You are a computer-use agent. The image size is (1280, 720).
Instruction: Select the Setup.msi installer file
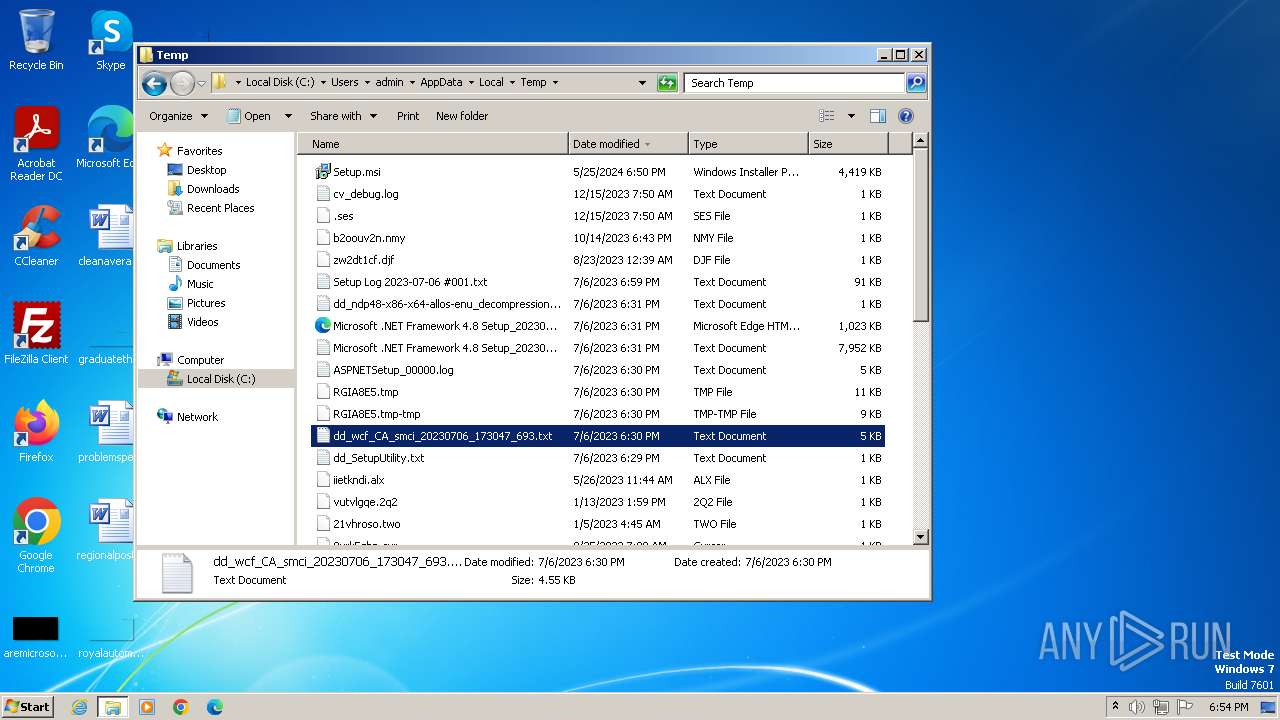(356, 172)
